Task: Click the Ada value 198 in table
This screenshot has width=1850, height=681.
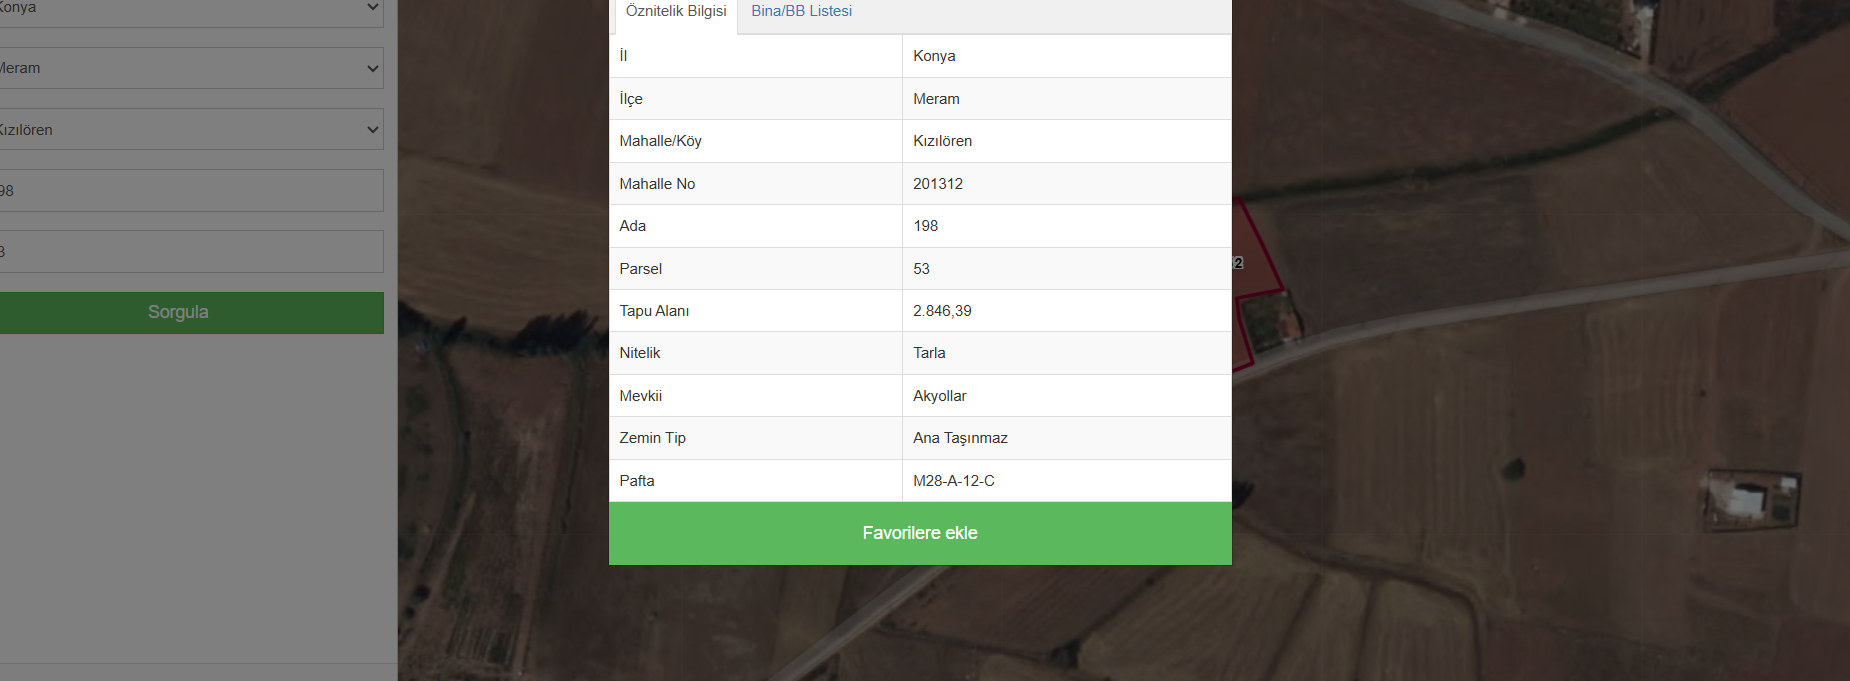Action: pyautogui.click(x=925, y=226)
